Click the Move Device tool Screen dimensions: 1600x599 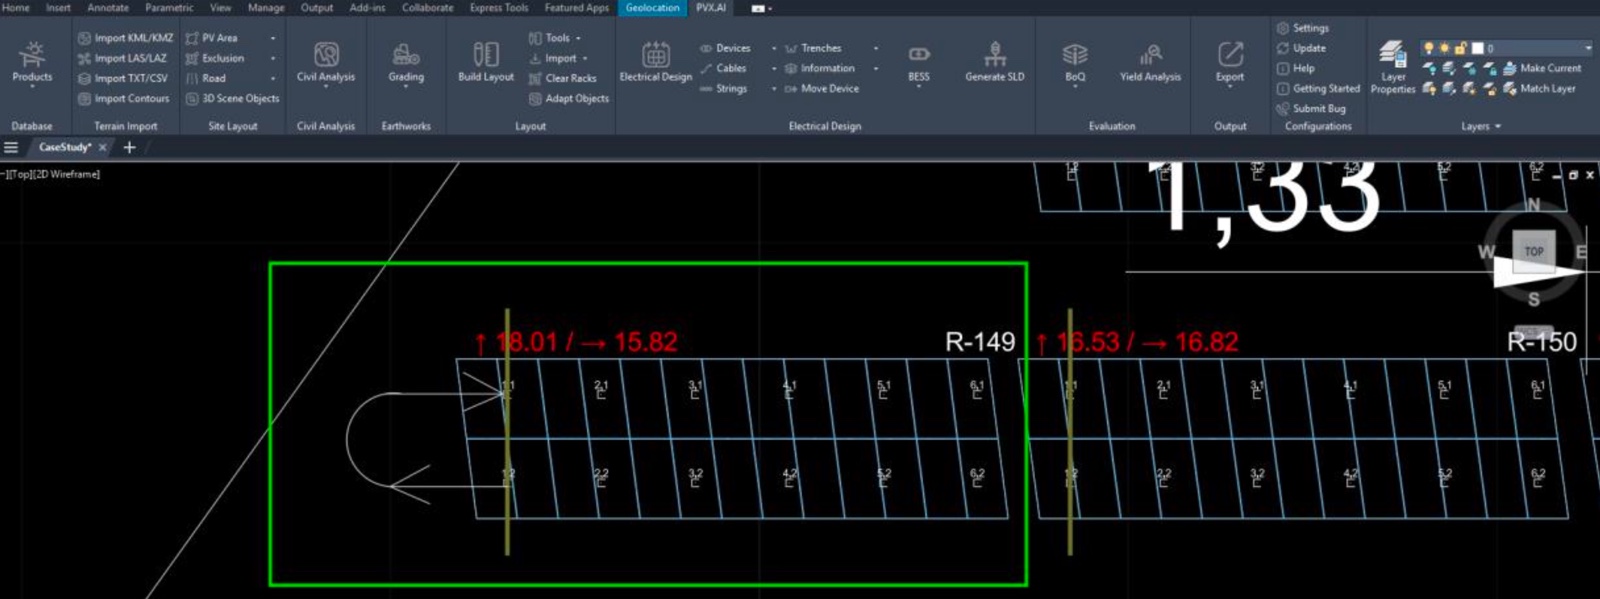click(x=821, y=88)
